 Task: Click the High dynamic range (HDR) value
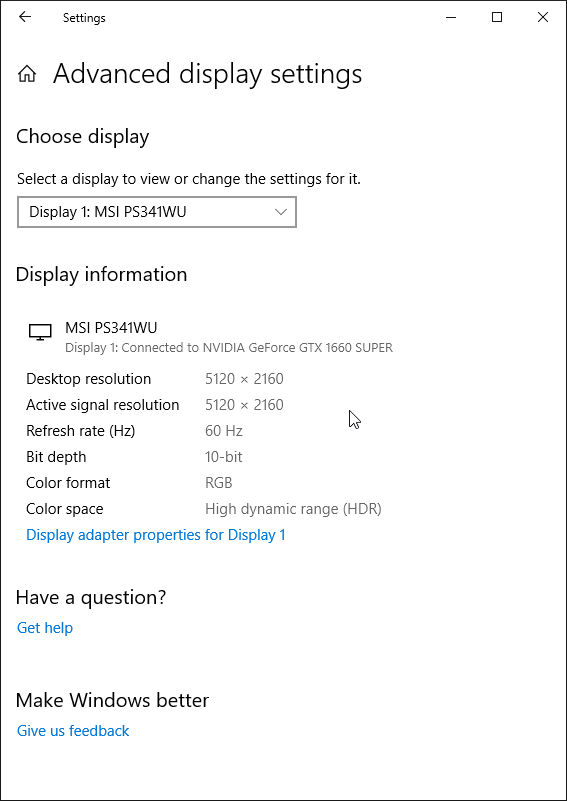coord(293,509)
